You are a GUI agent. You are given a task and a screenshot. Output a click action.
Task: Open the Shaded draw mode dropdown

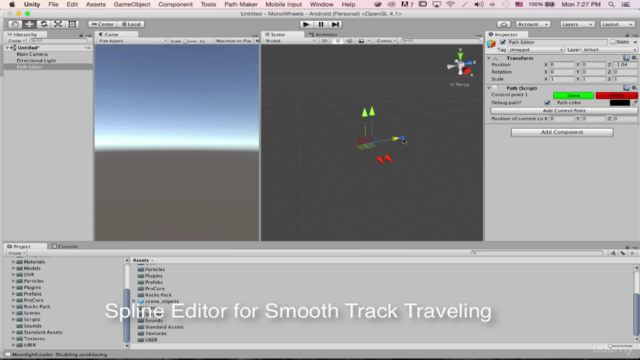[290, 41]
